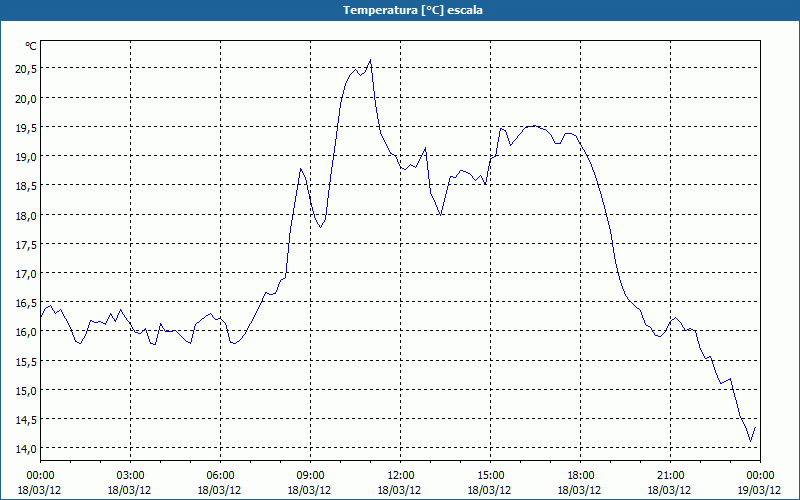Image resolution: width=800 pixels, height=500 pixels.
Task: Click the 03:00 time axis label
Action: [130, 476]
